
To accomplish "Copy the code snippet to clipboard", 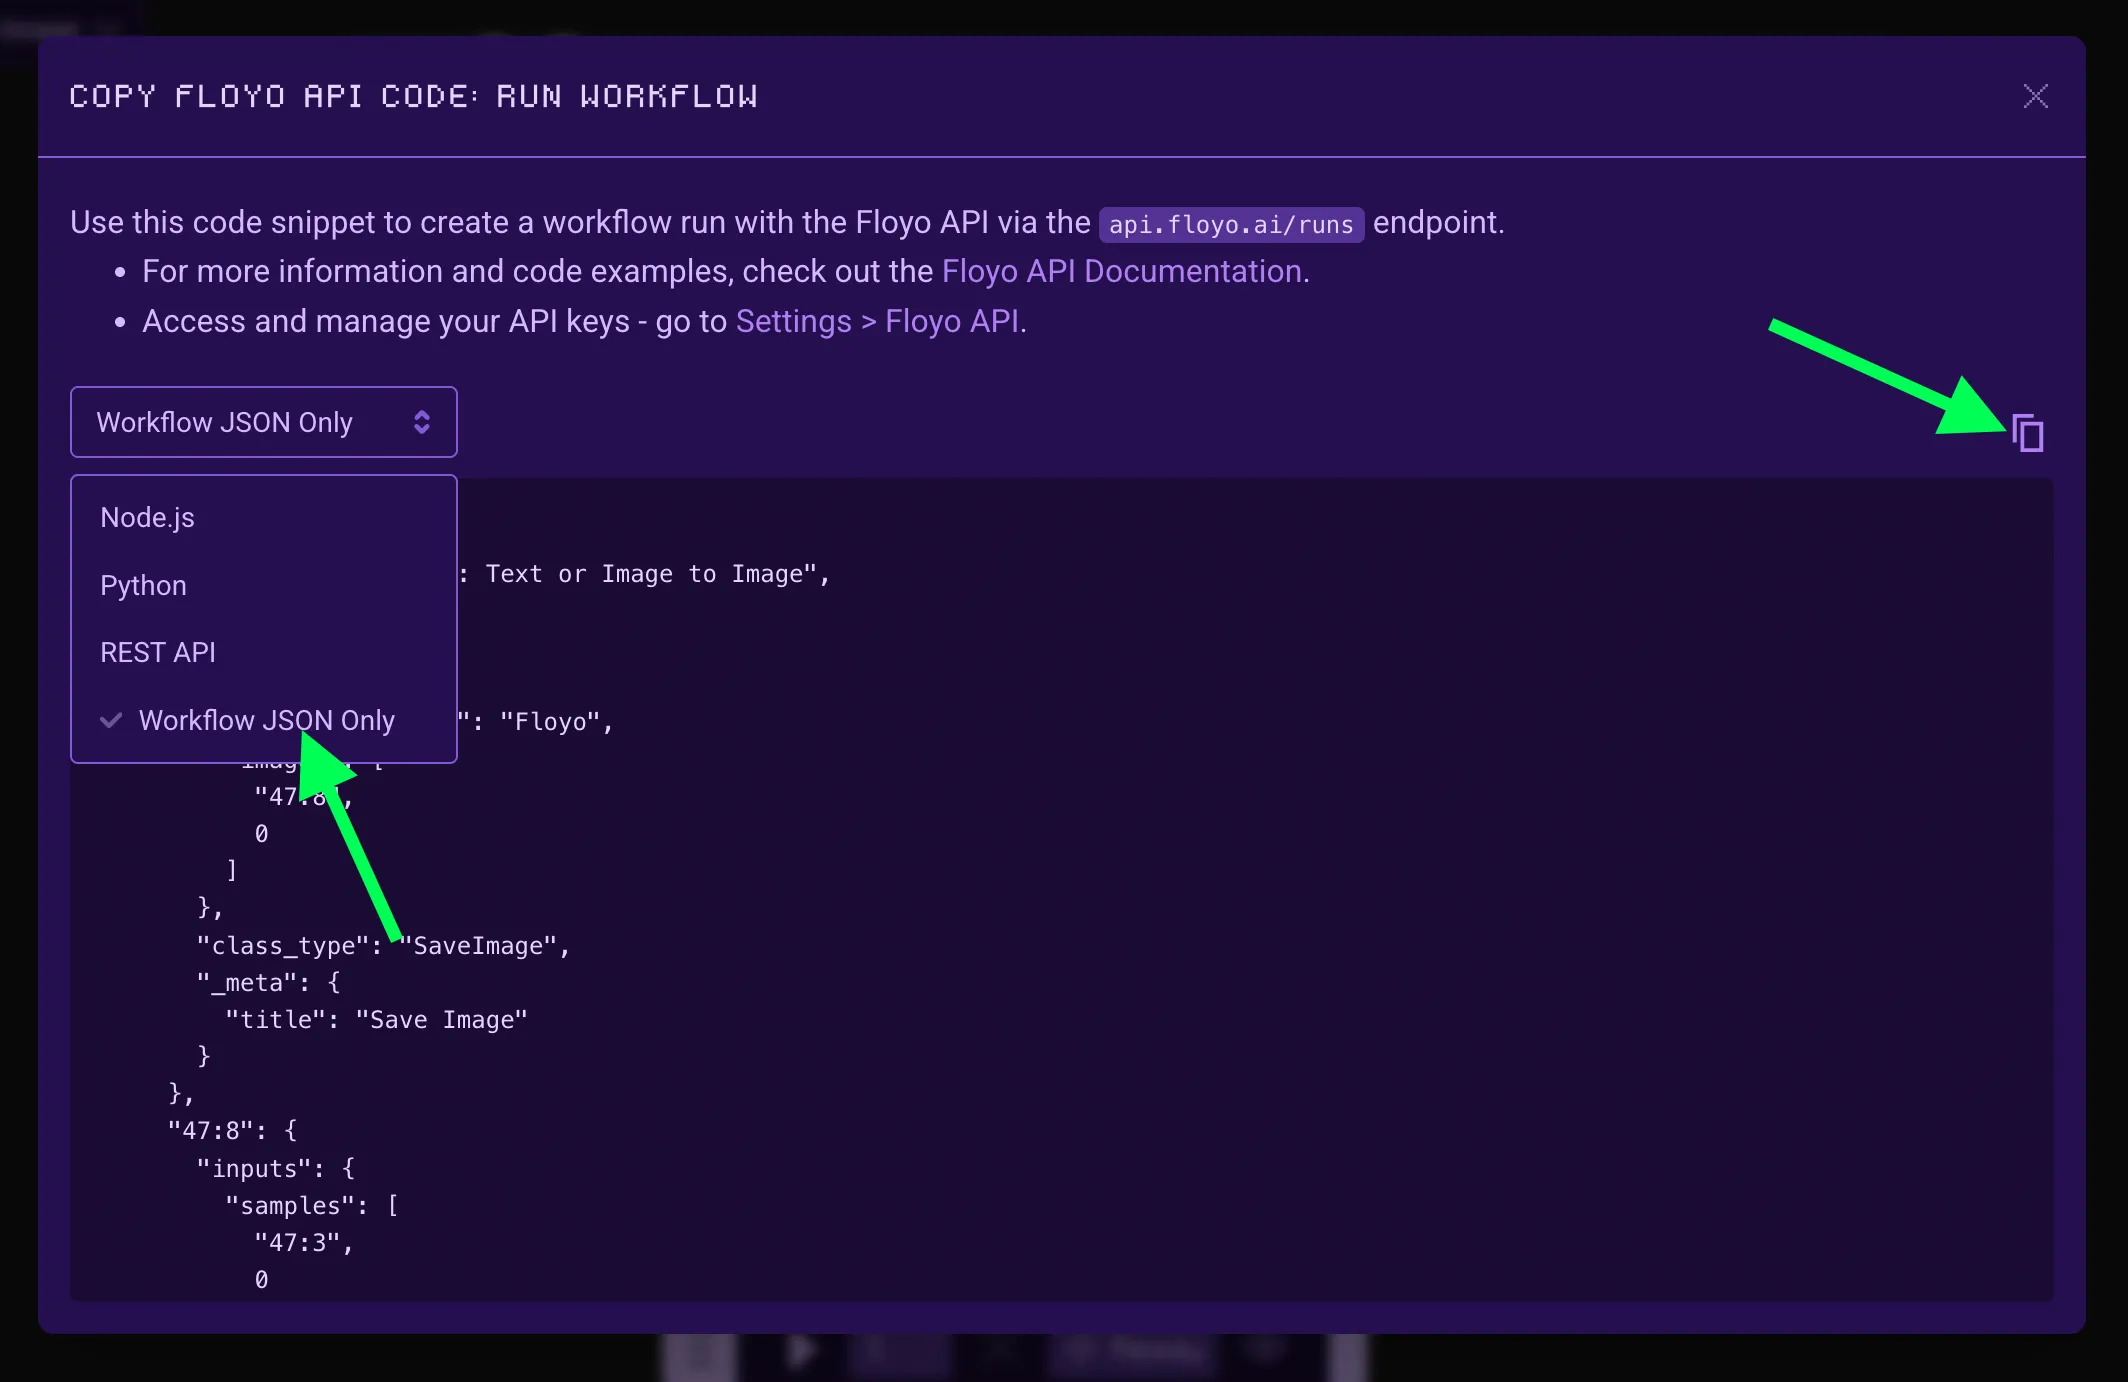I will pyautogui.click(x=2028, y=433).
